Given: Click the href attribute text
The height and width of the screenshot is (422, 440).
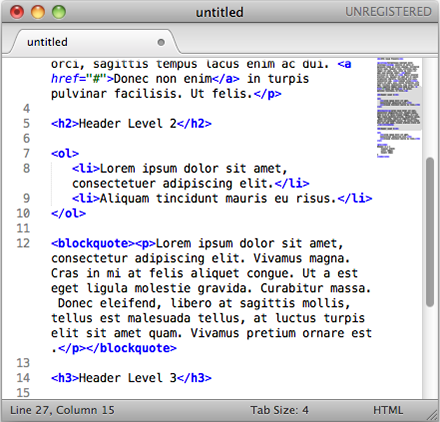Looking at the screenshot, I should 65,79.
